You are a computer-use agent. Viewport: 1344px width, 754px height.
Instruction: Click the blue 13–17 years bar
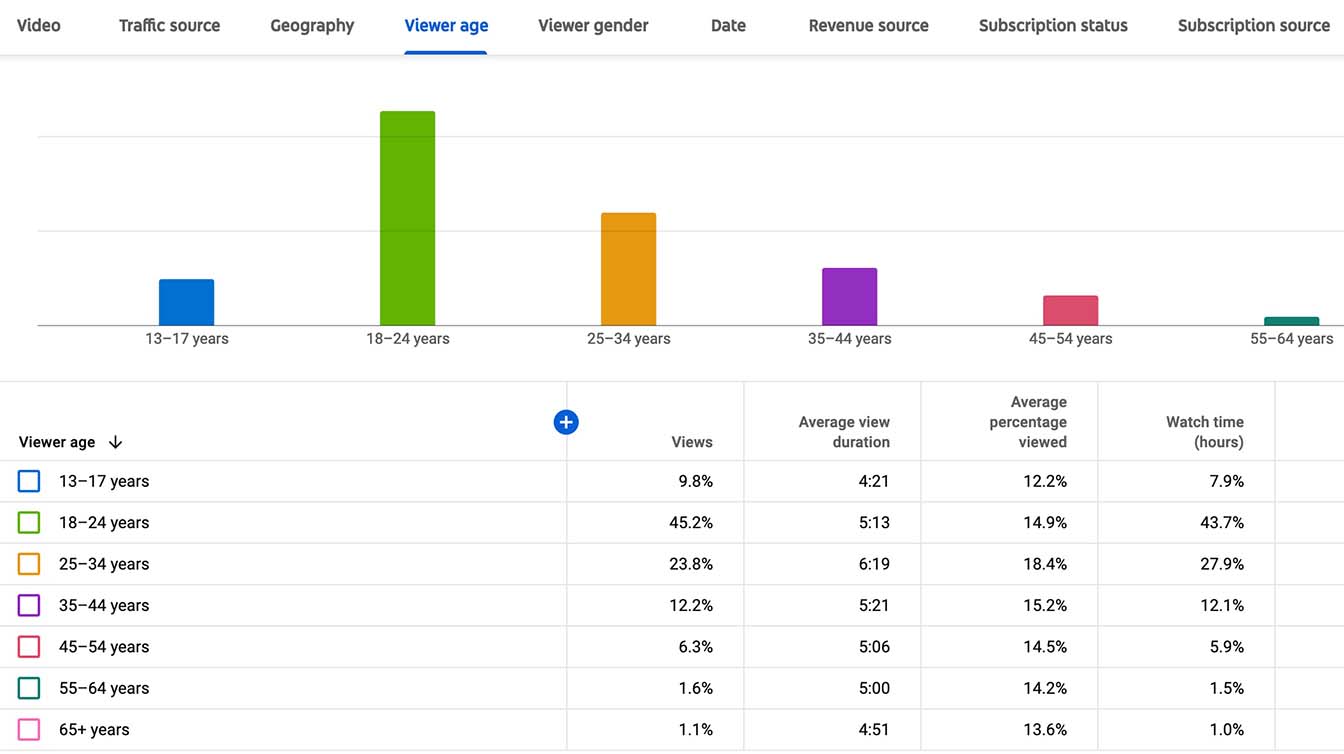(187, 302)
